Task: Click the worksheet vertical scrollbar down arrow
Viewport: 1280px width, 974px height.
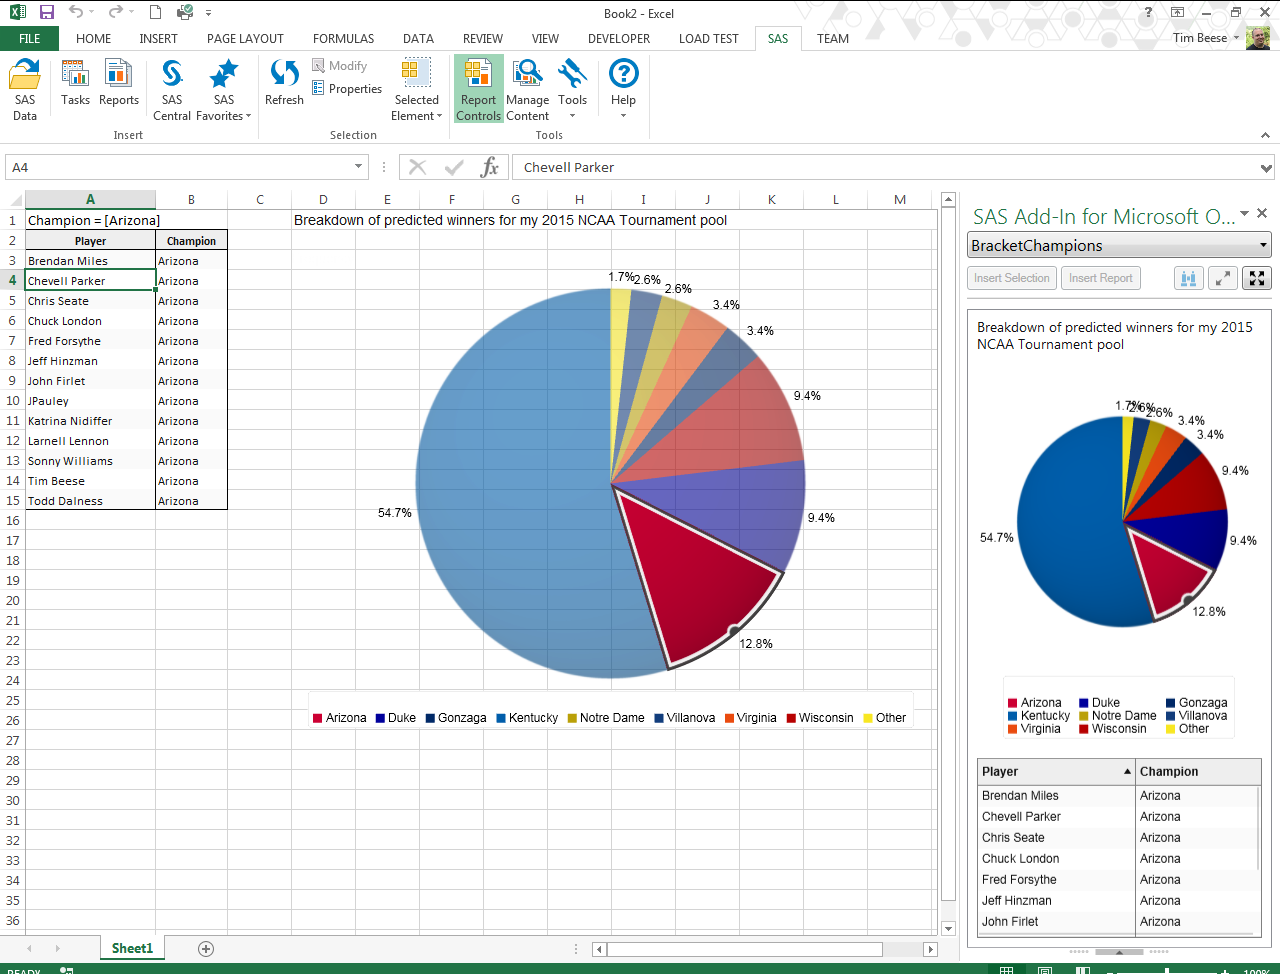Action: pyautogui.click(x=949, y=928)
